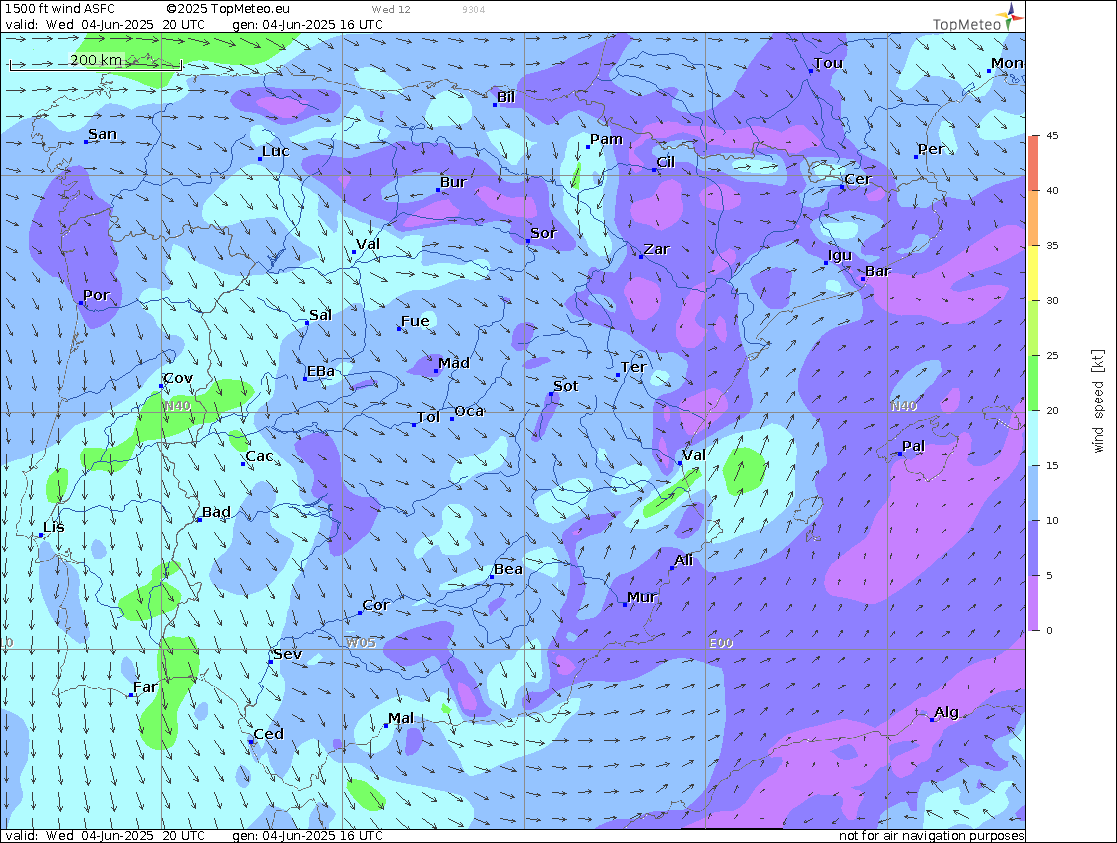1117x843 pixels.
Task: Select the Ter city label
Action: click(x=633, y=367)
